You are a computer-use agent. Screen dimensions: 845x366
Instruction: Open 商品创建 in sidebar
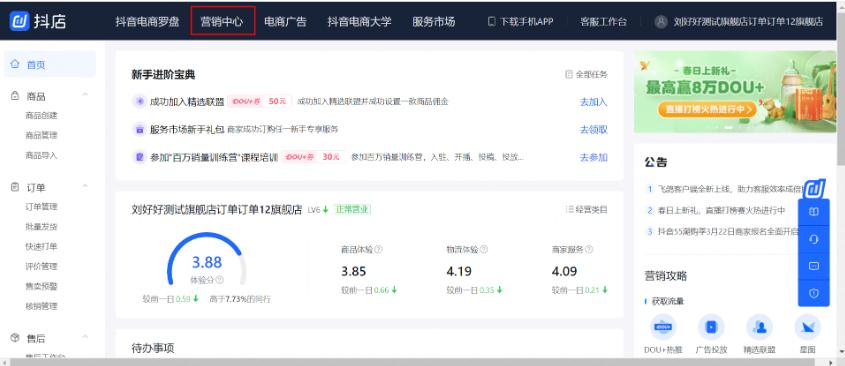coord(41,115)
